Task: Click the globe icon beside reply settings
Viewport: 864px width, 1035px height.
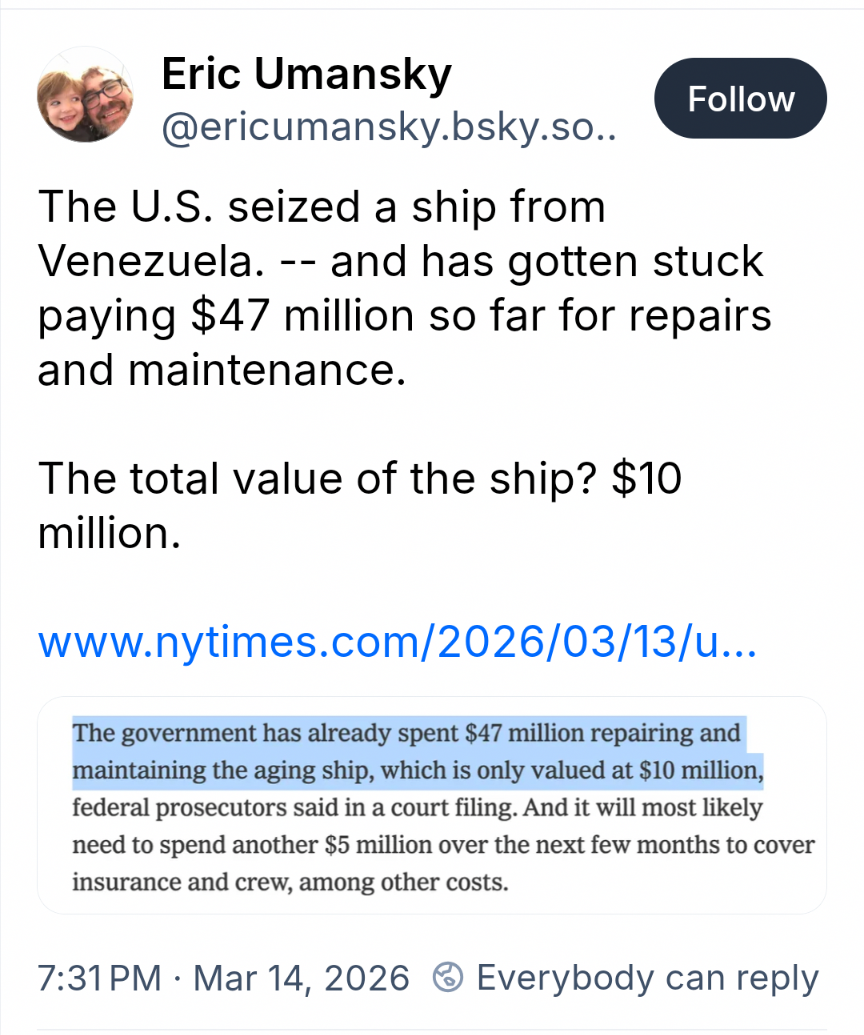Action: point(449,977)
